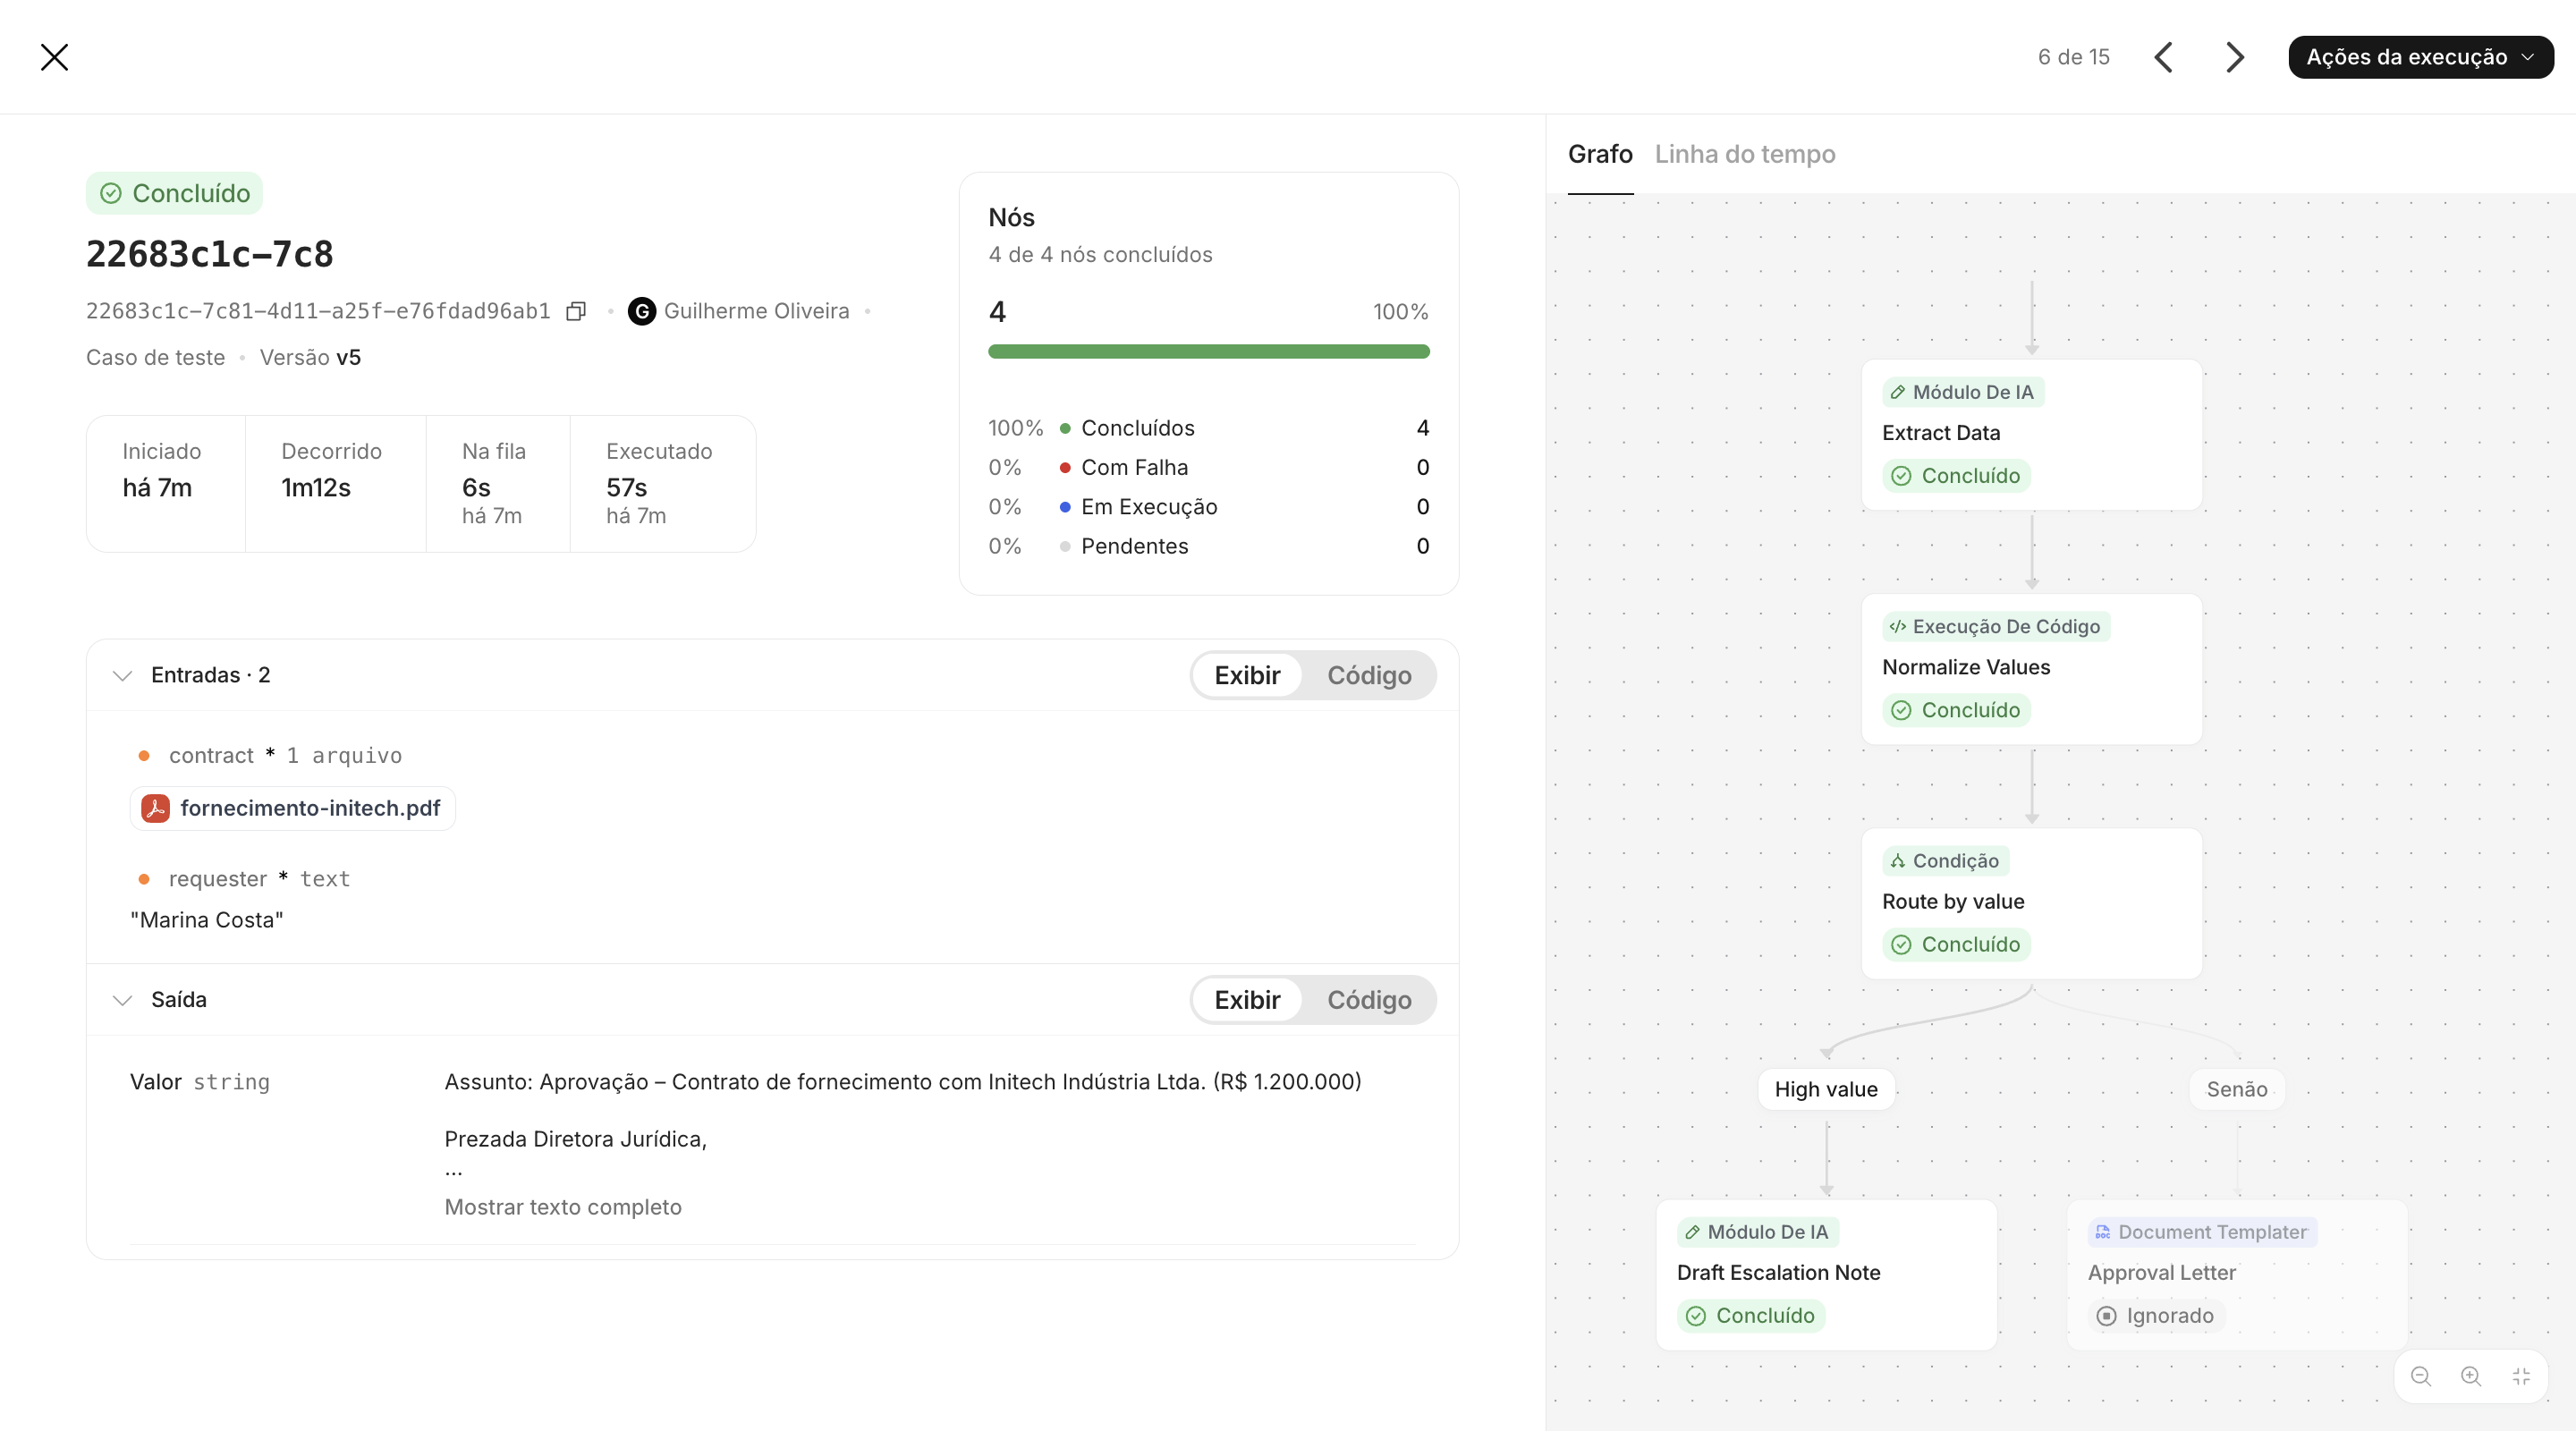
Task: Click Mostrar texto completo link
Action: click(563, 1207)
